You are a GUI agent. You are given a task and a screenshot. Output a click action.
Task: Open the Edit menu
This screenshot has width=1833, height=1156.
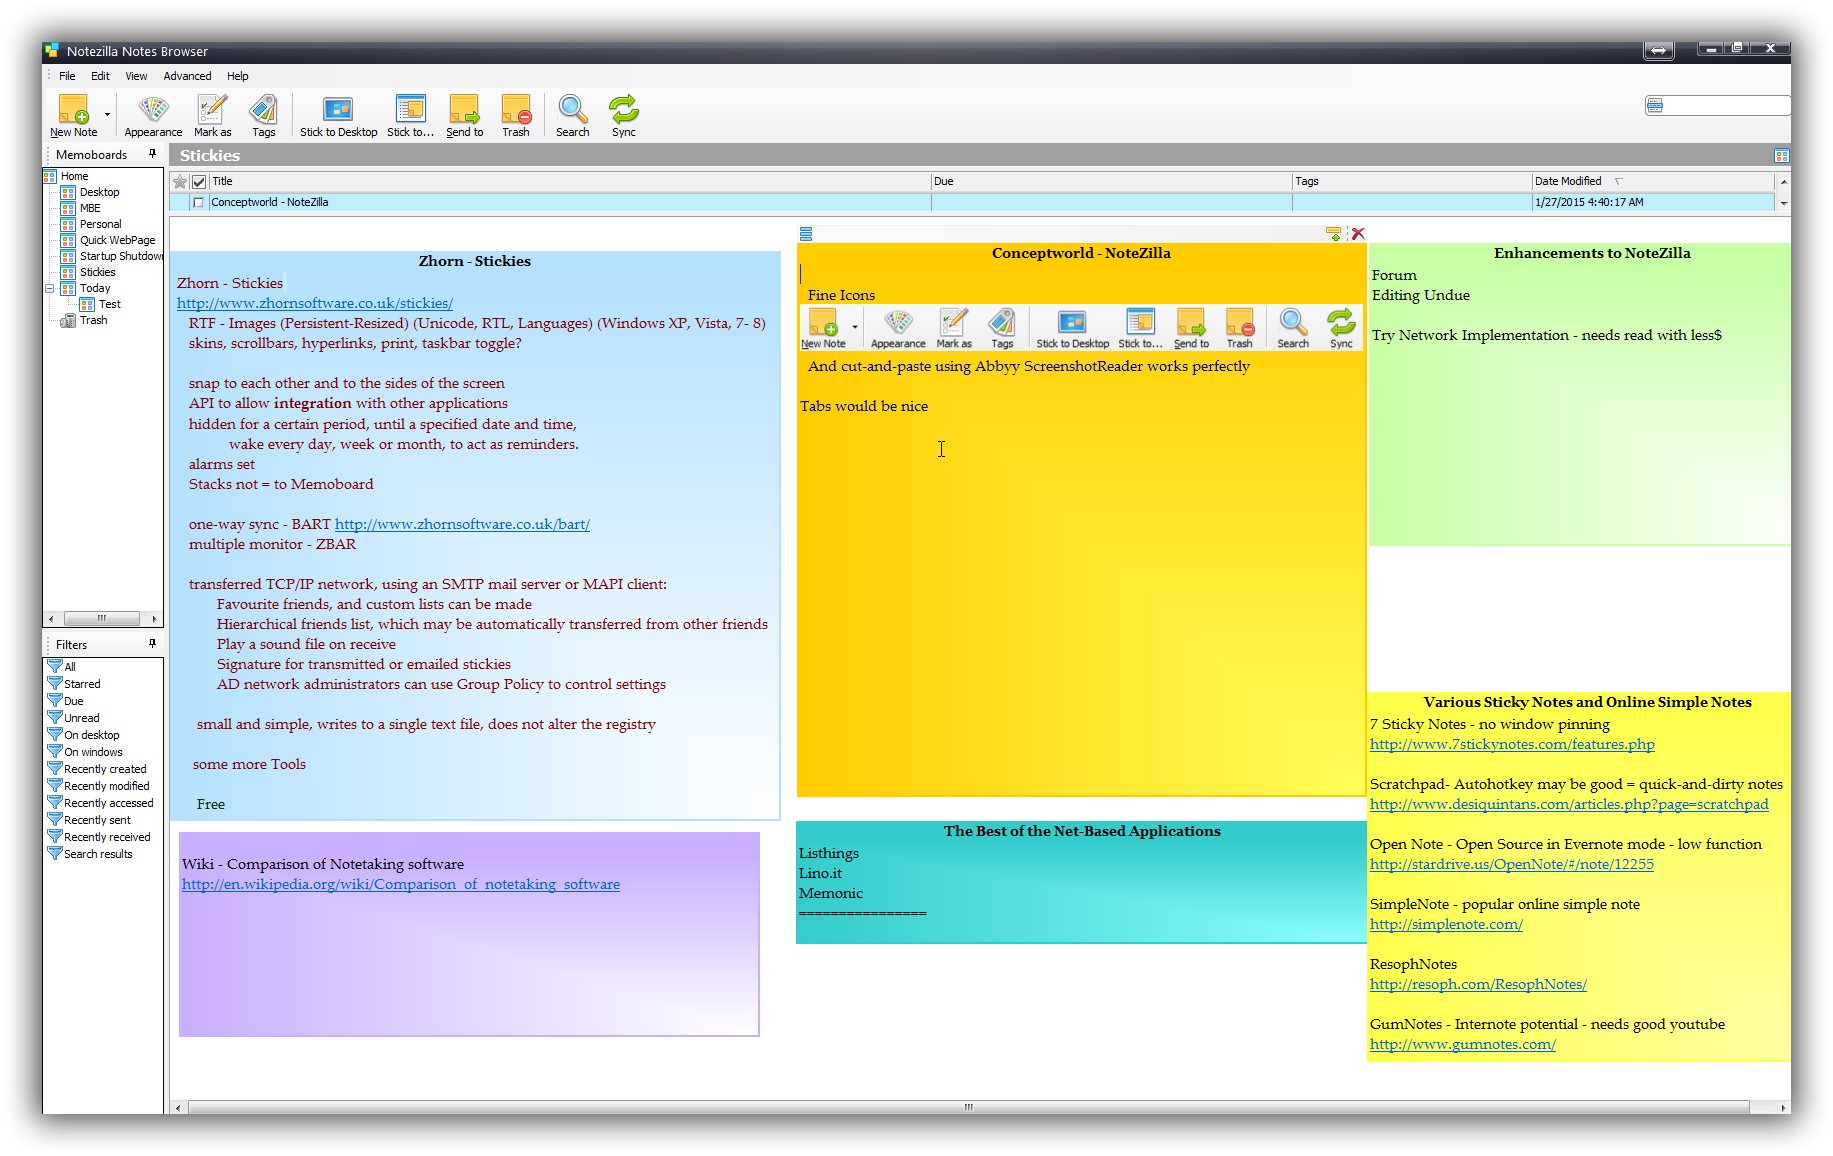pyautogui.click(x=100, y=76)
